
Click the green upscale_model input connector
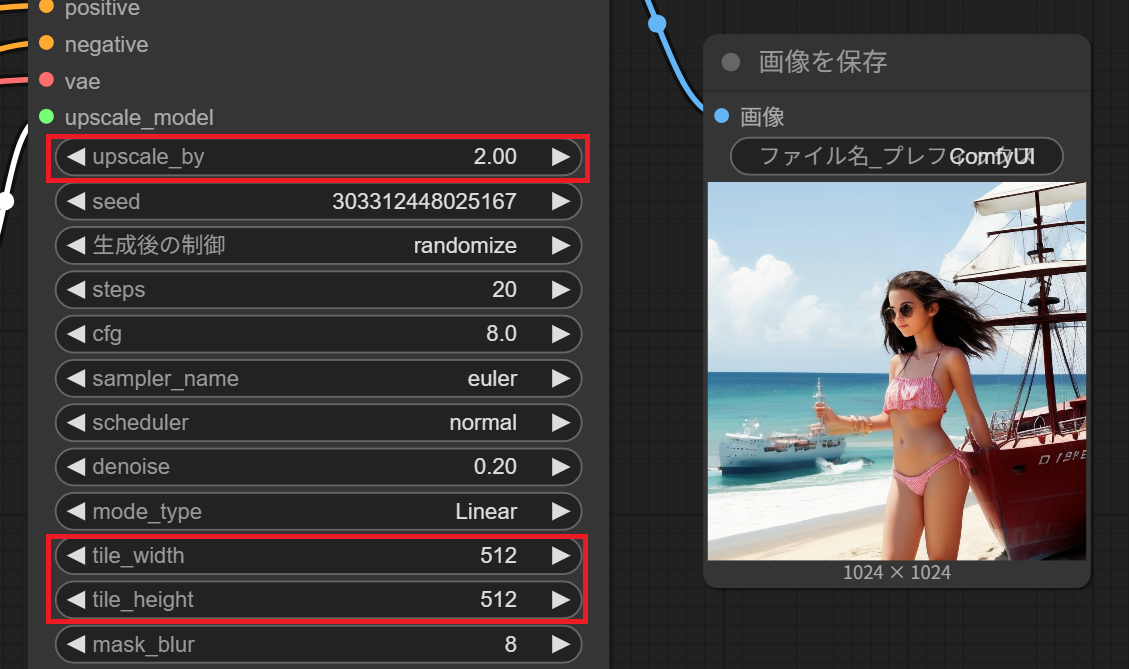click(47, 116)
